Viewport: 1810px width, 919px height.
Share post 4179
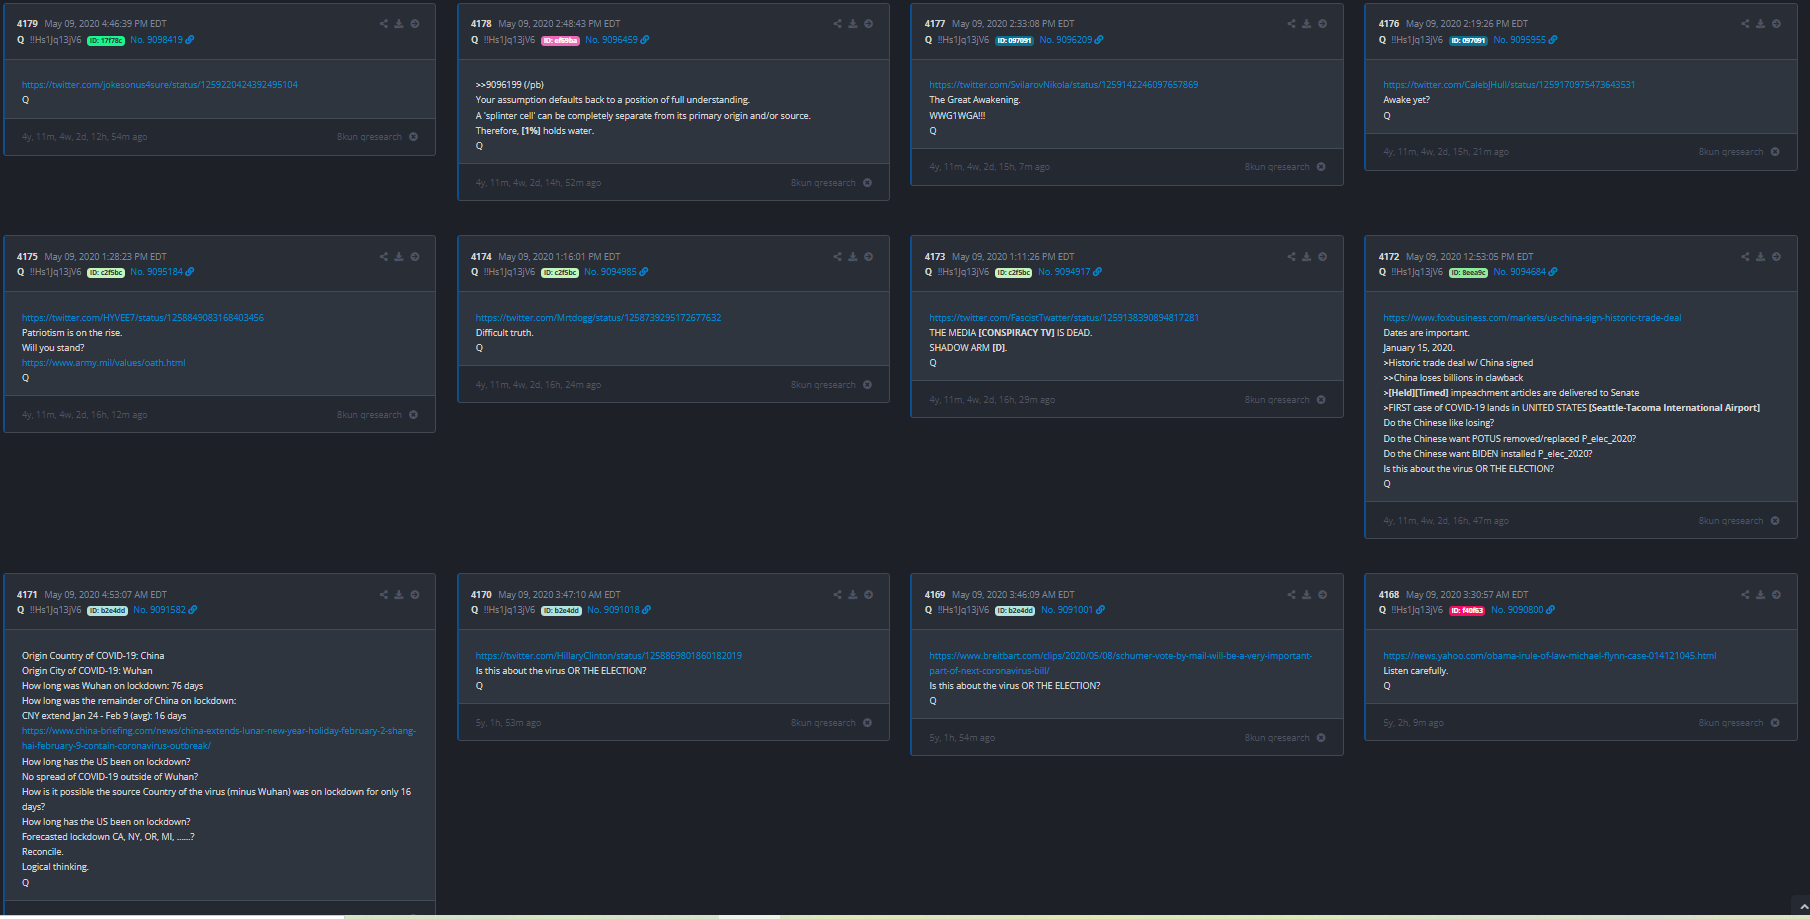[383, 24]
